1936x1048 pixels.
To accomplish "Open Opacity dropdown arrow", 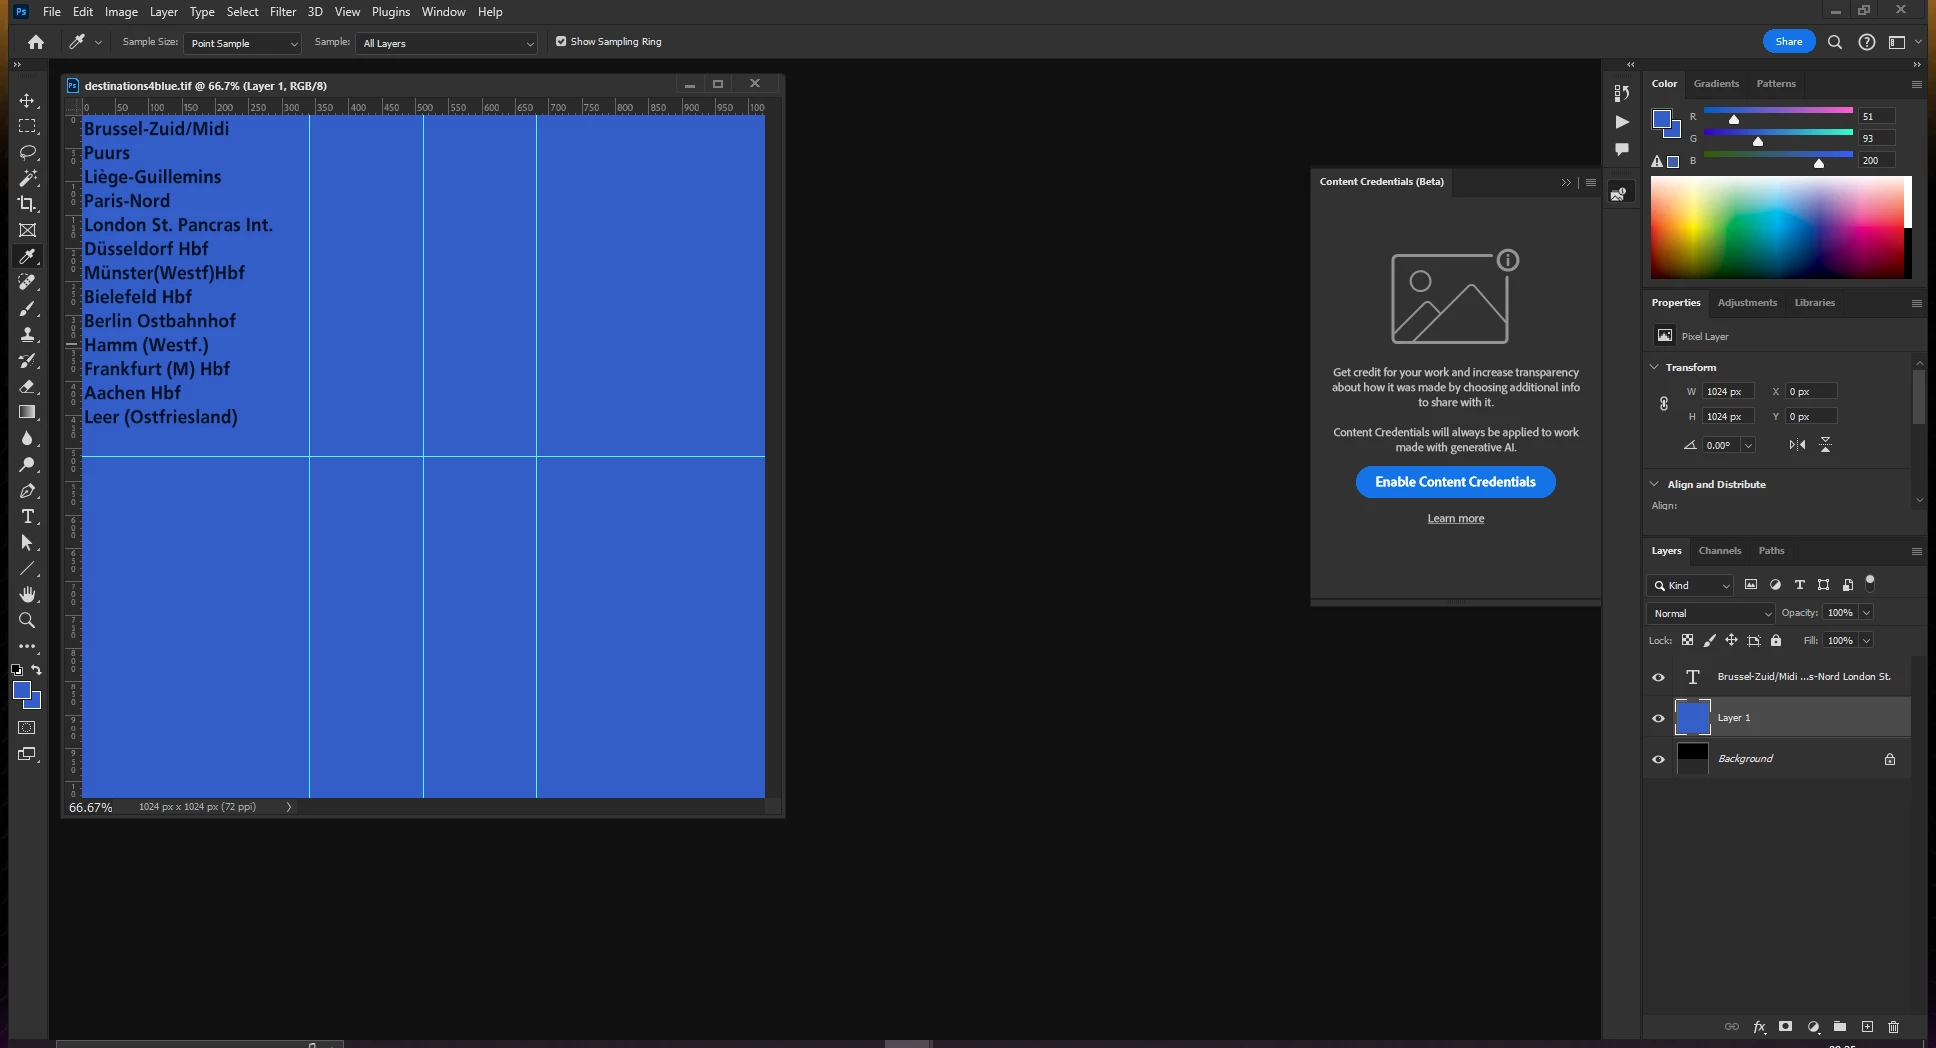I will click(x=1866, y=613).
